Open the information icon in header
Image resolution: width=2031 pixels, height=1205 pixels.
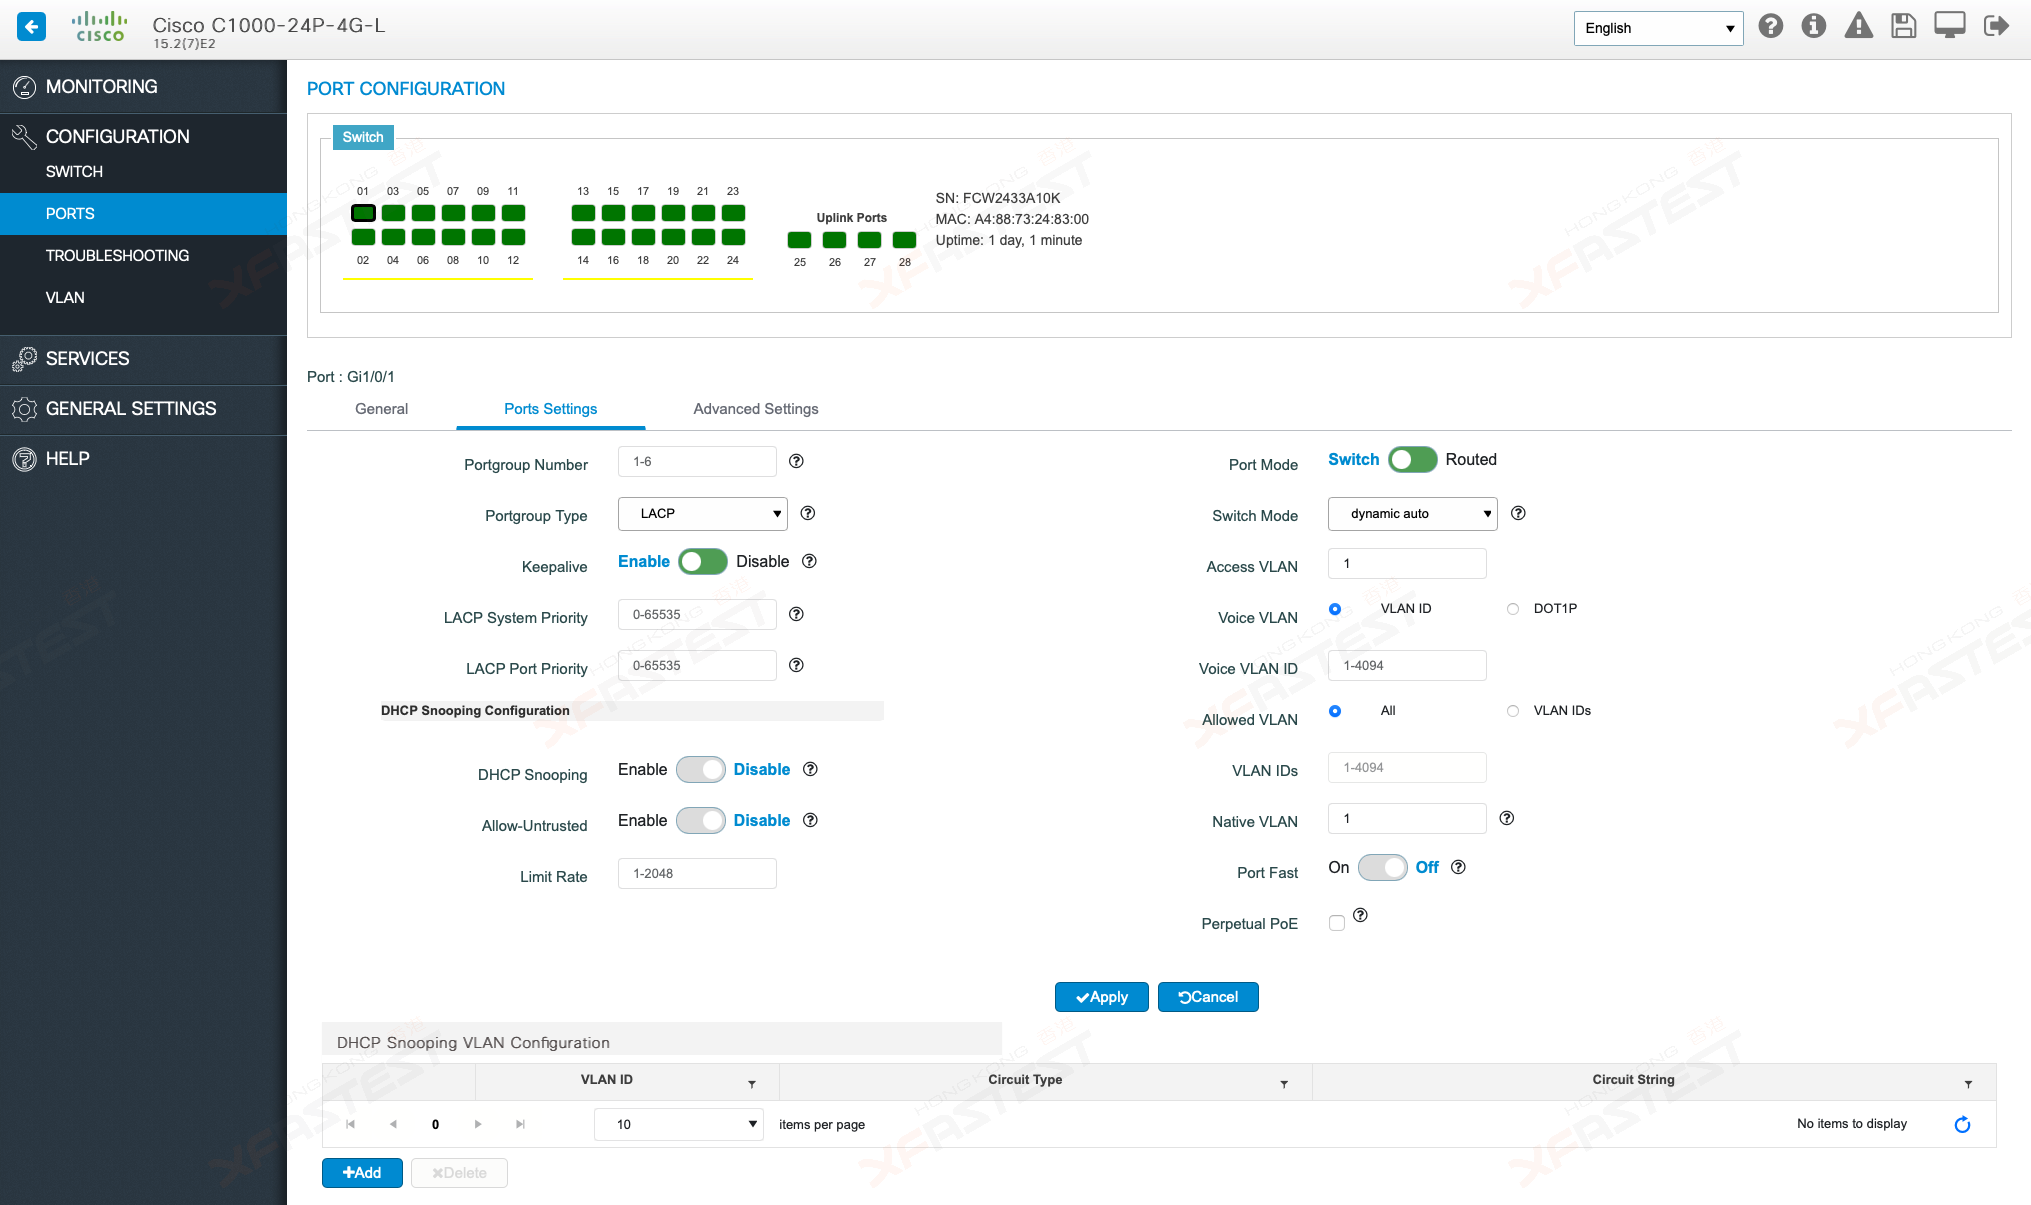click(1814, 26)
